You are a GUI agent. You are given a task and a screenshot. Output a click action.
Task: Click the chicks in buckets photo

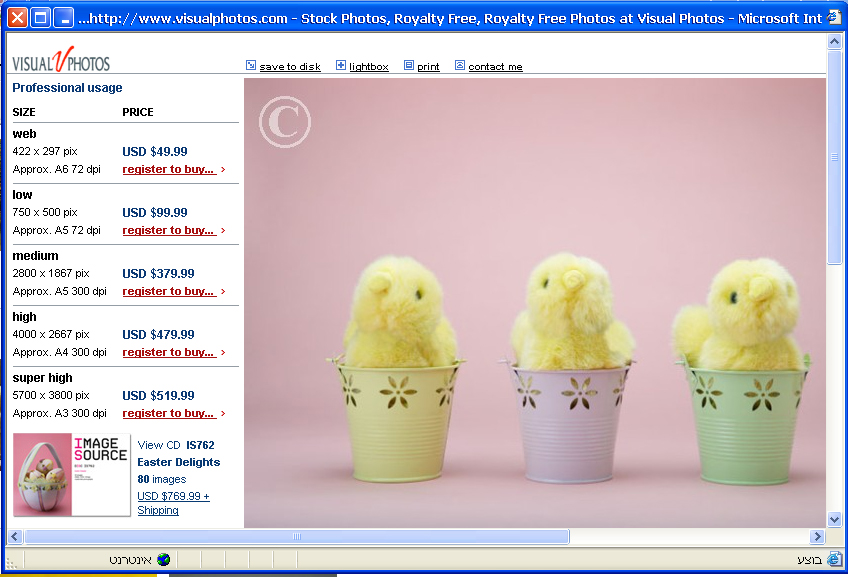pyautogui.click(x=535, y=303)
